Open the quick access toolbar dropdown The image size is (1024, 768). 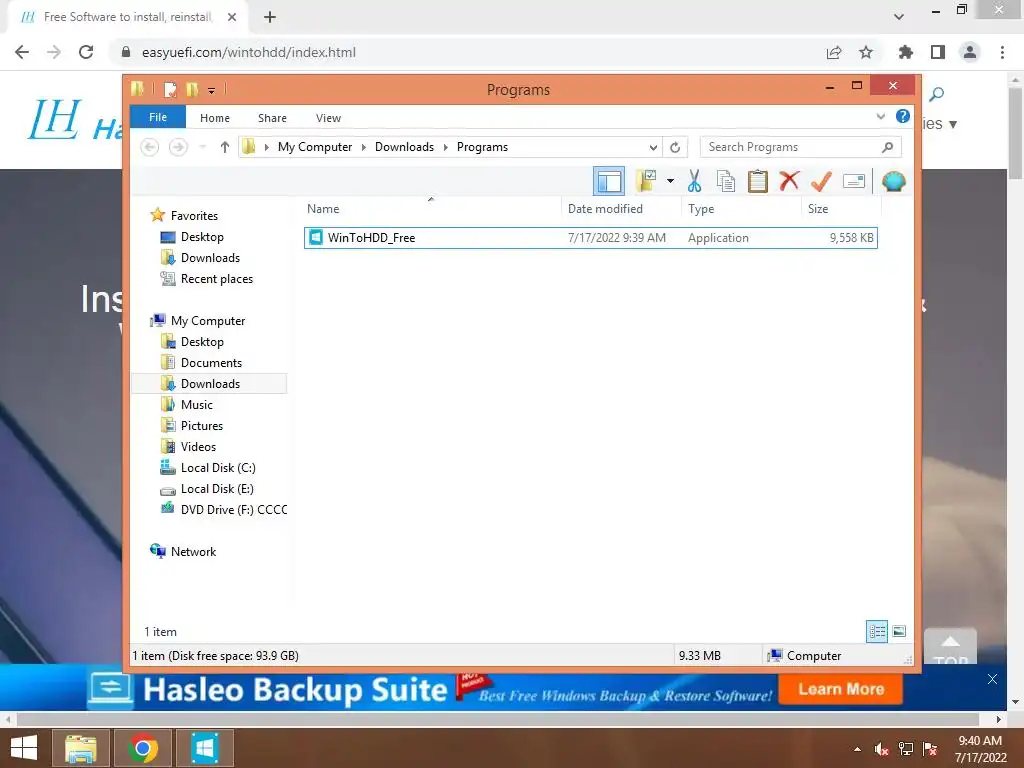(212, 90)
